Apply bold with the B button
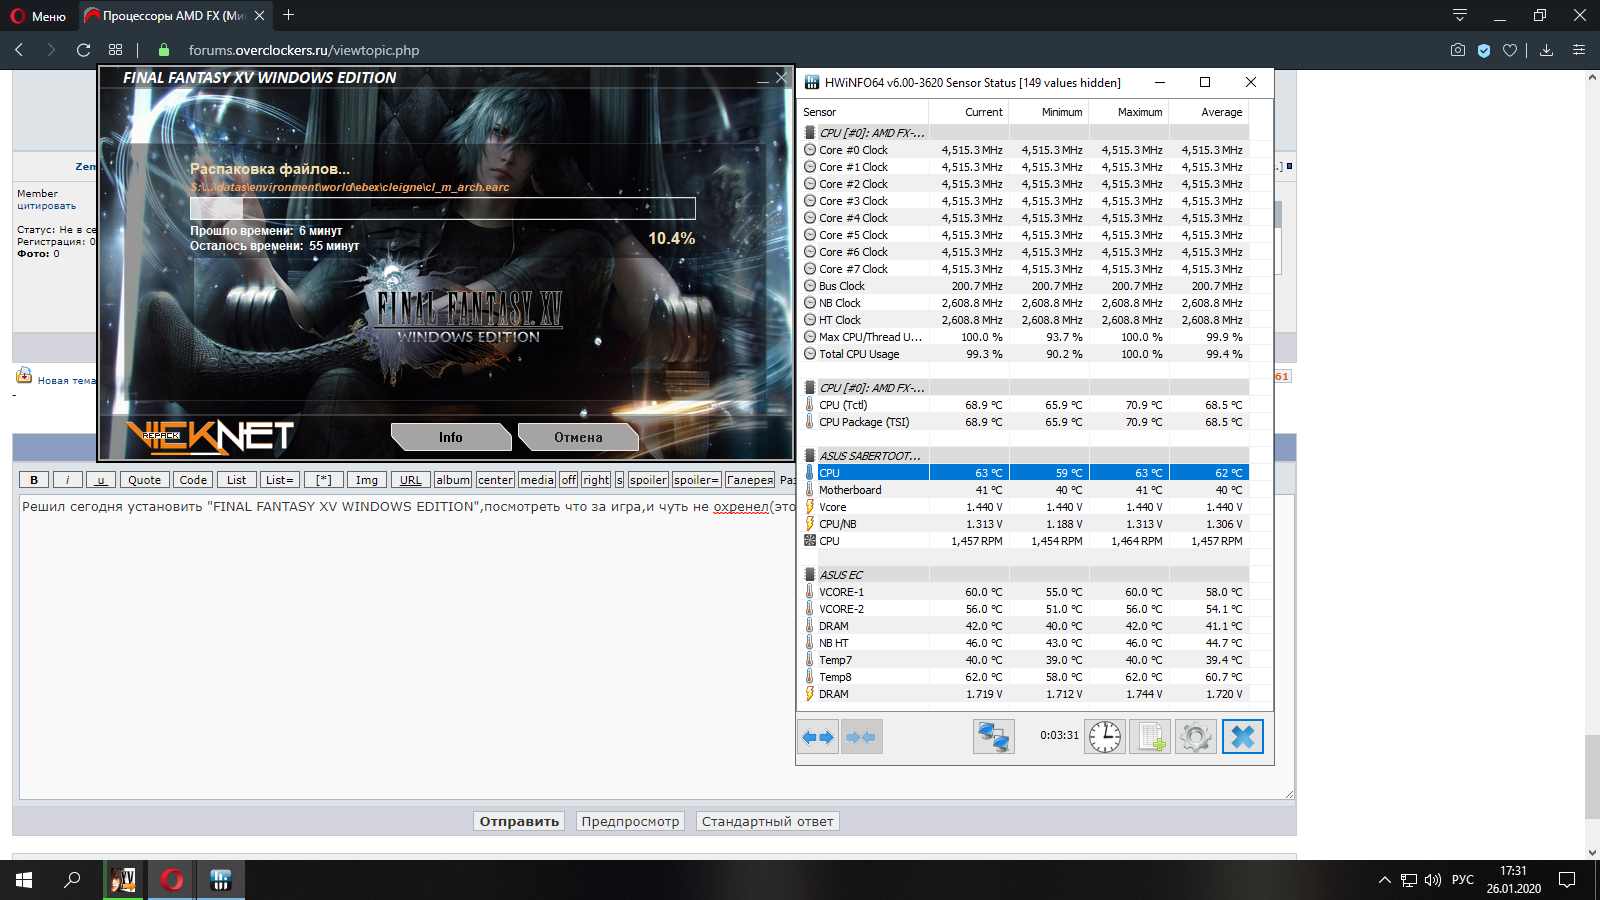 34,480
